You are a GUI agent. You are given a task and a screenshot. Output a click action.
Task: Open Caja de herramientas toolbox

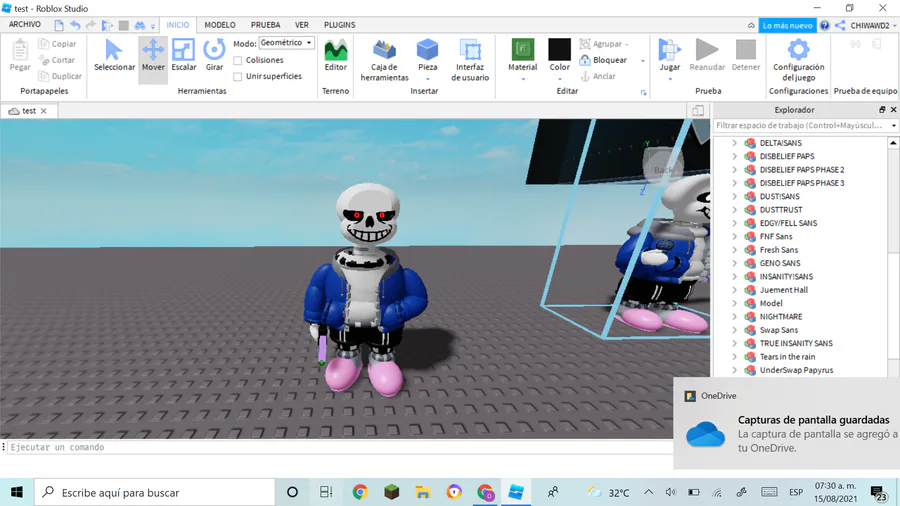[x=385, y=60]
